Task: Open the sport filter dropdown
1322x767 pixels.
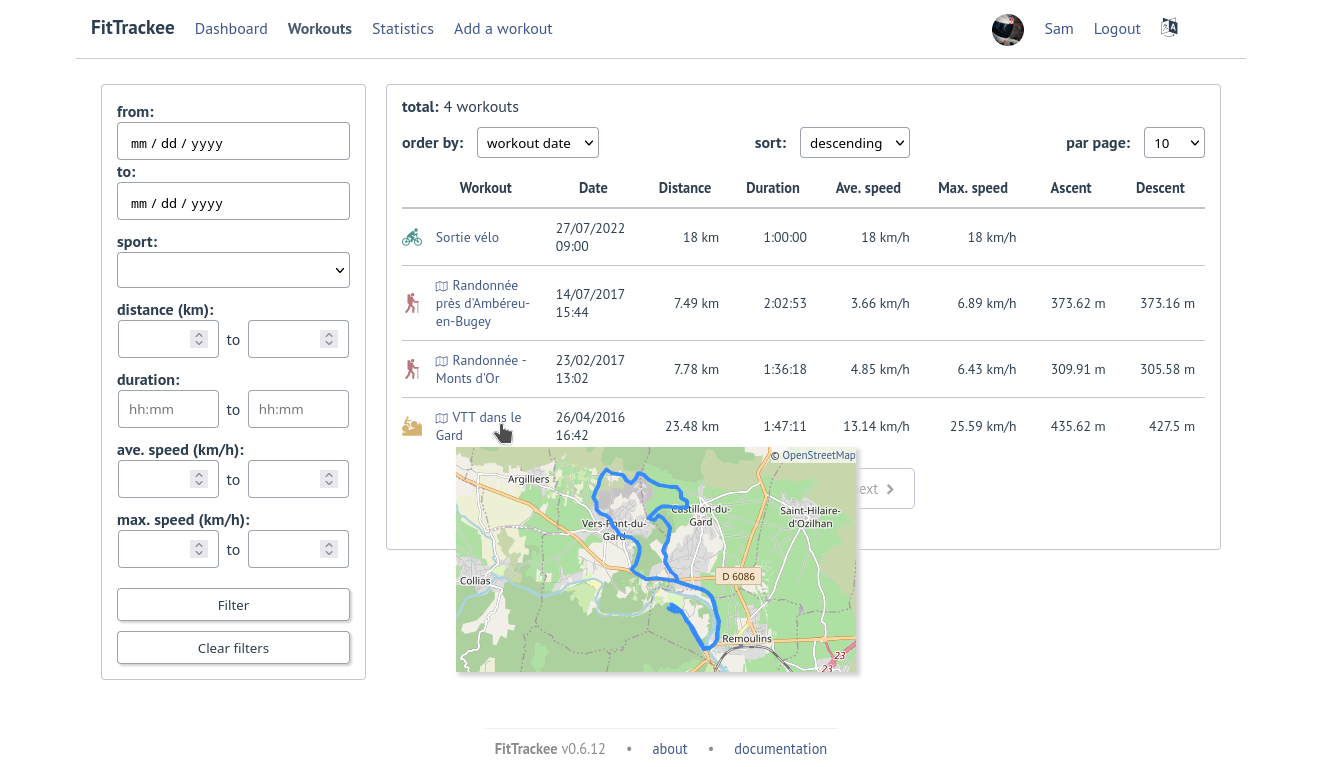Action: tap(233, 270)
